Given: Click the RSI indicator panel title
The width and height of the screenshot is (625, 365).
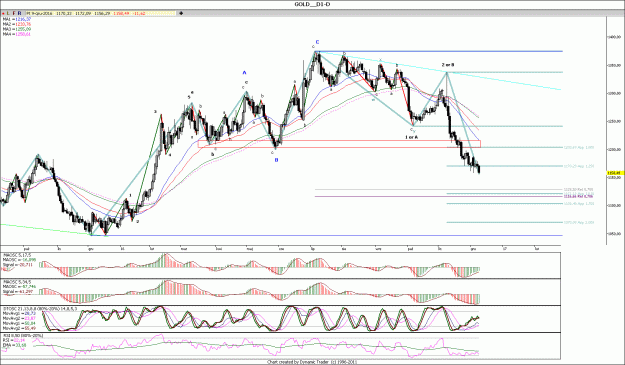Looking at the screenshot, I should coord(23,336).
